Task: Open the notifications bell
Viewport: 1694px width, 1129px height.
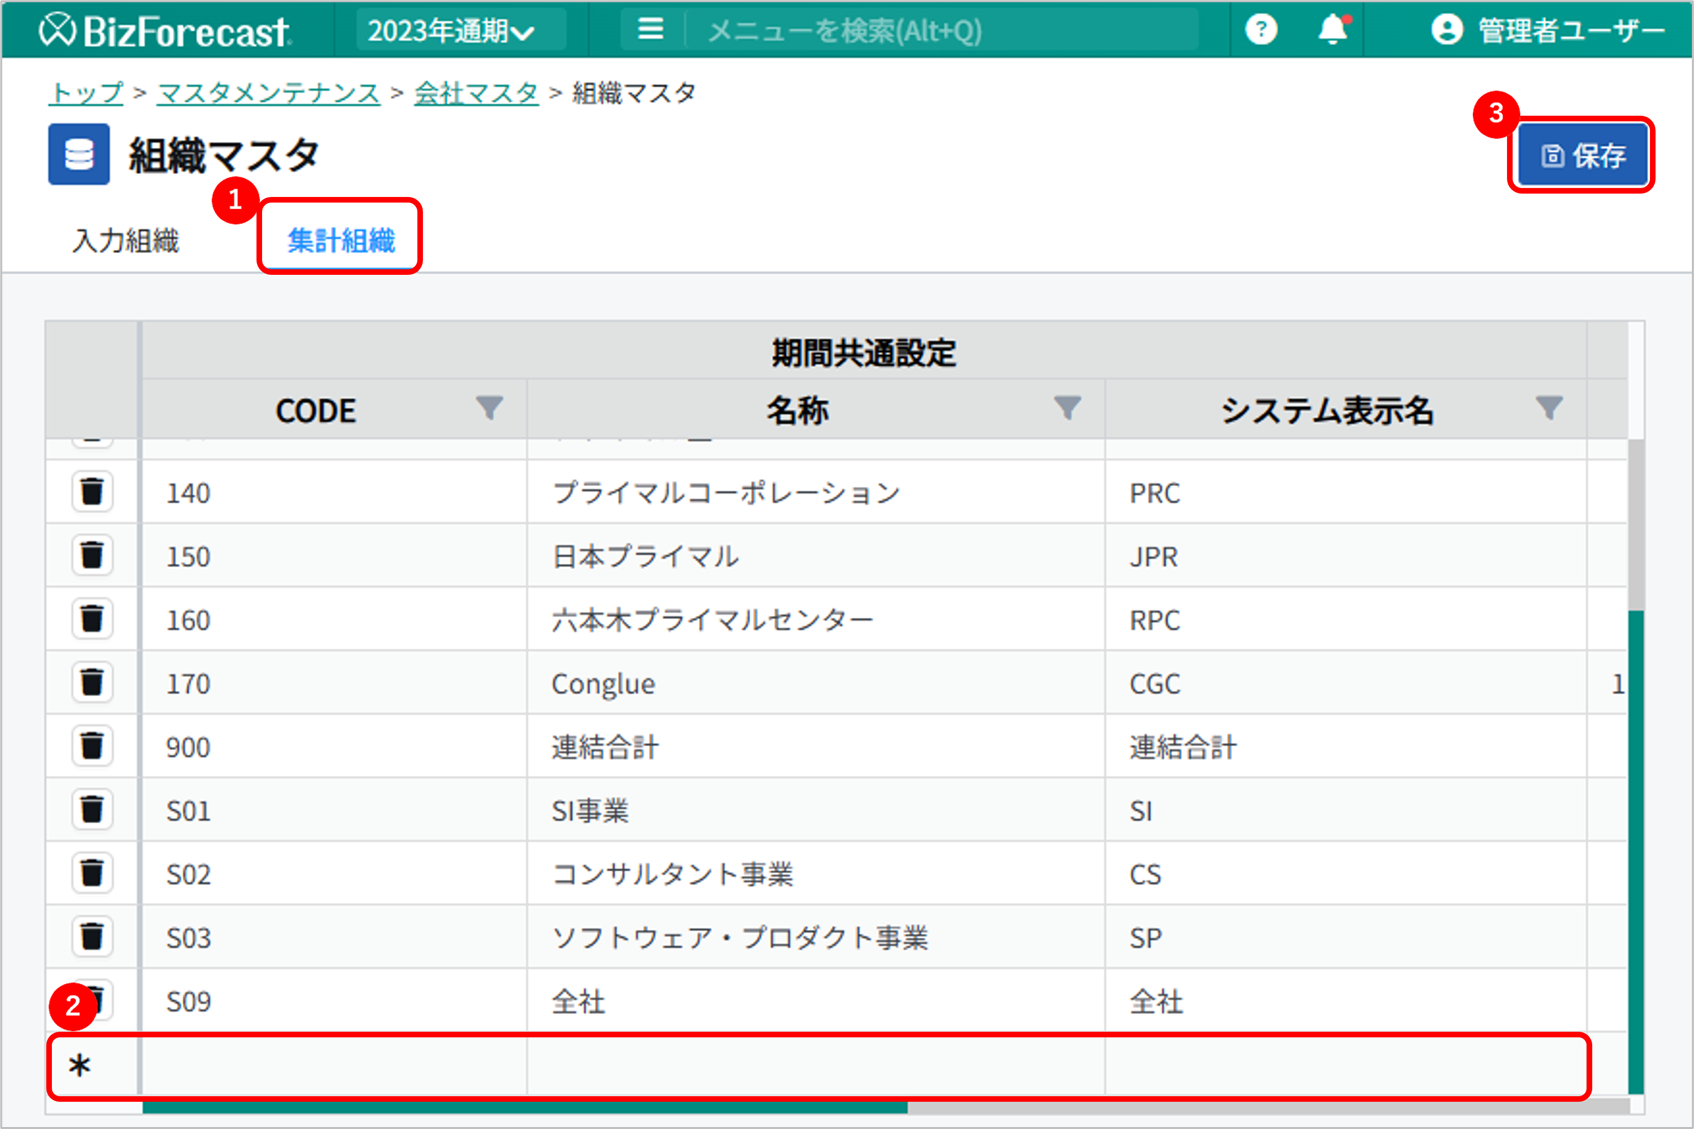Action: [x=1332, y=30]
